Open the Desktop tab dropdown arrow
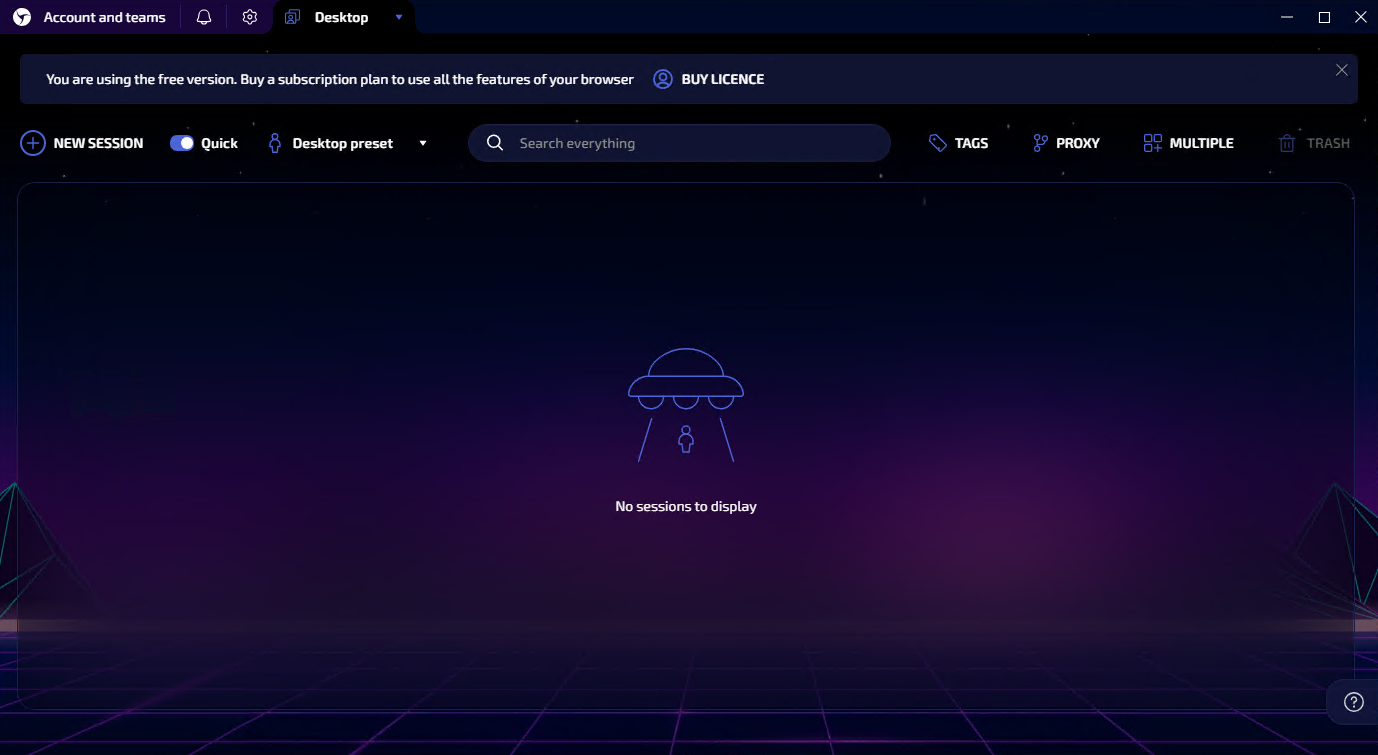This screenshot has height=755, width=1378. point(399,17)
